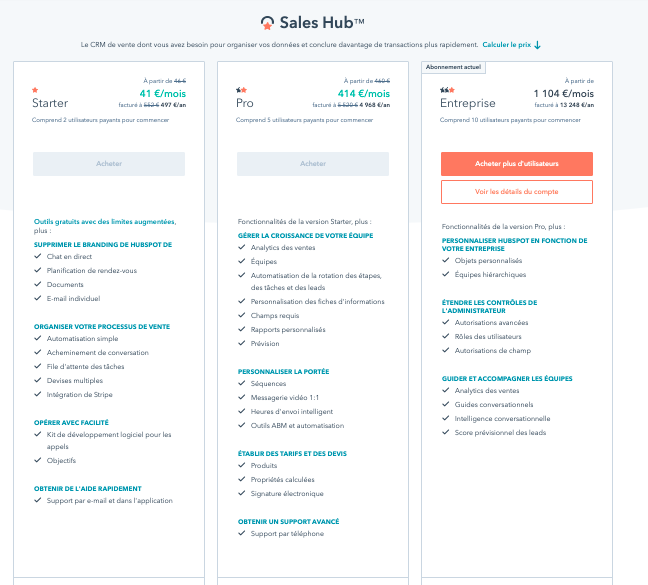Click E-mail individuel feature
The width and height of the screenshot is (648, 585).
point(74,299)
